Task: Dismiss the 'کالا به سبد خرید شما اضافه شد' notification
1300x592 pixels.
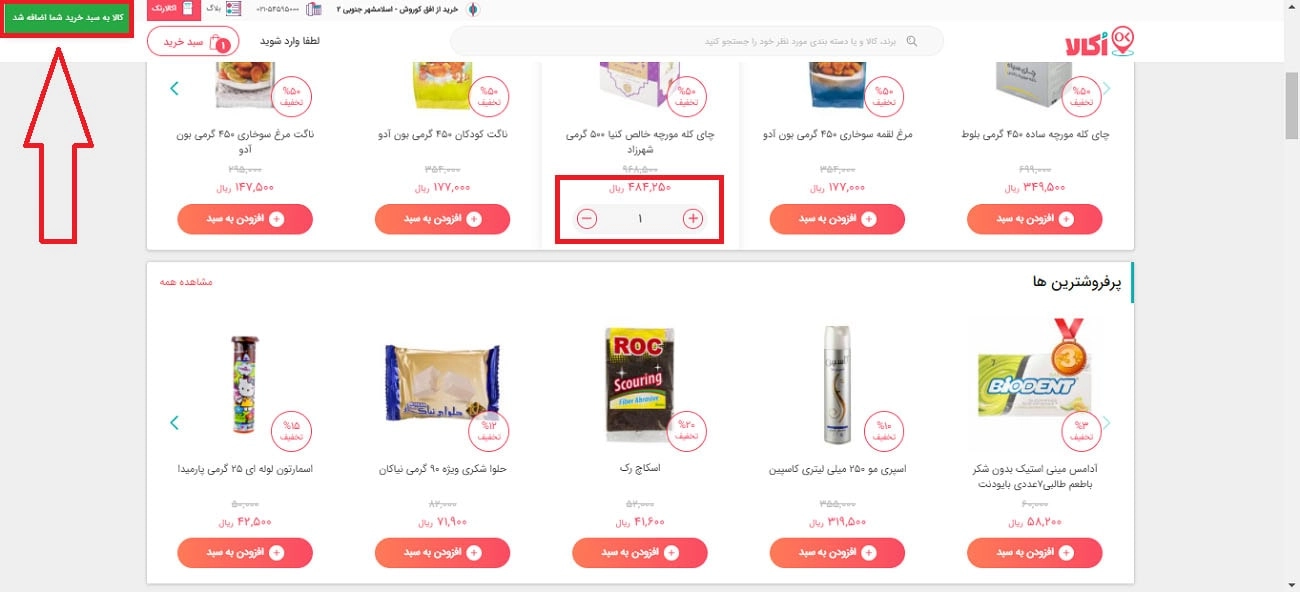Action: click(67, 19)
